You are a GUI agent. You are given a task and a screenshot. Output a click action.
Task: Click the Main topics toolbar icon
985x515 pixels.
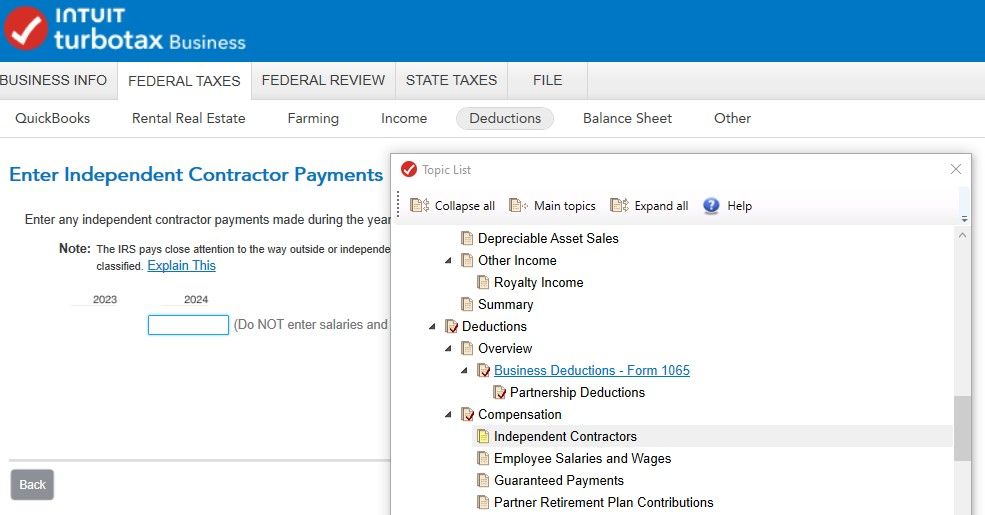click(x=519, y=205)
